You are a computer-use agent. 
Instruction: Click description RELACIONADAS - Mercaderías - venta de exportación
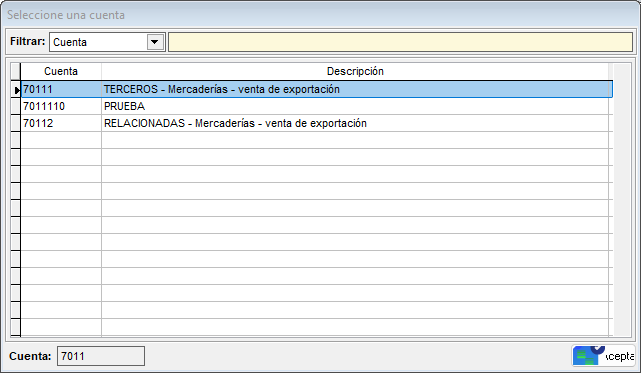pyautogui.click(x=355, y=123)
